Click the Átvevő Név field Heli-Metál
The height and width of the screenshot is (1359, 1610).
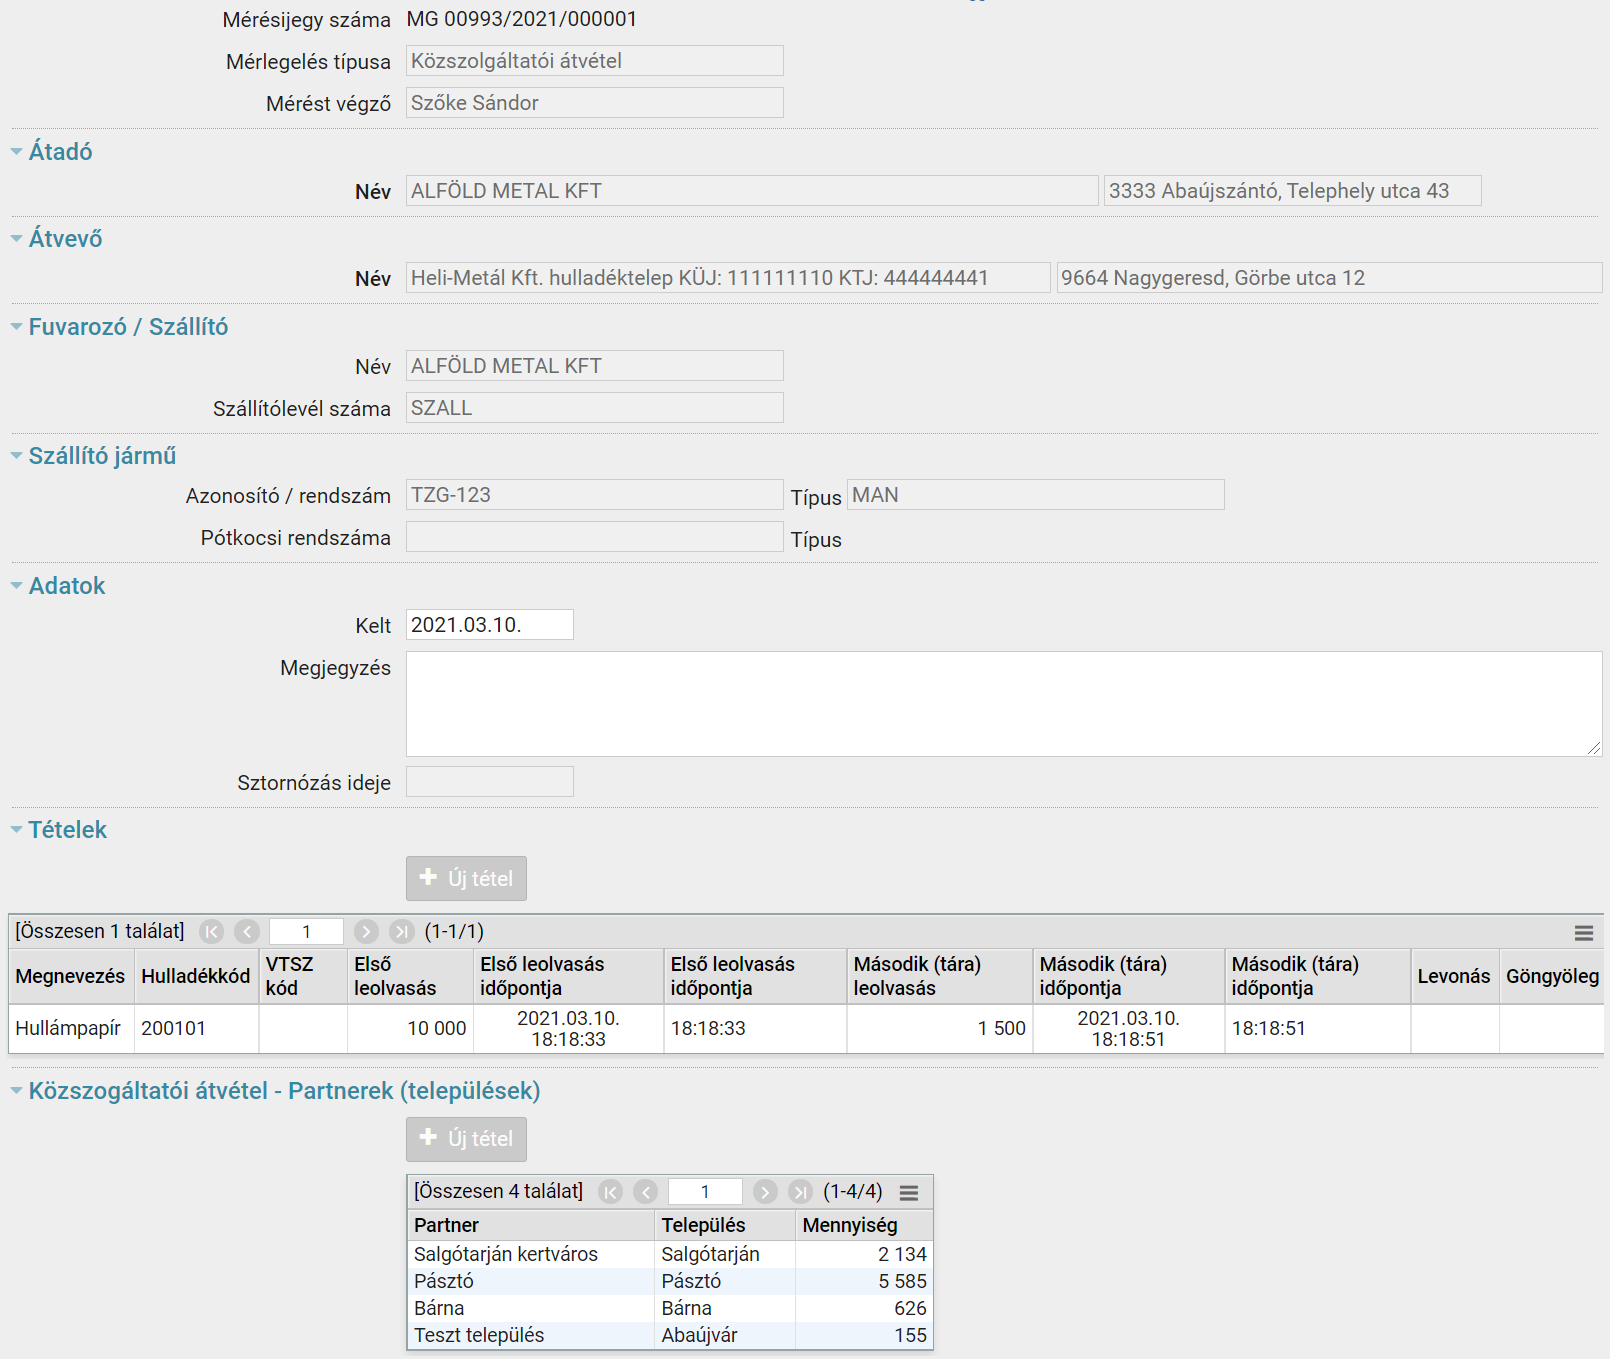pos(728,278)
